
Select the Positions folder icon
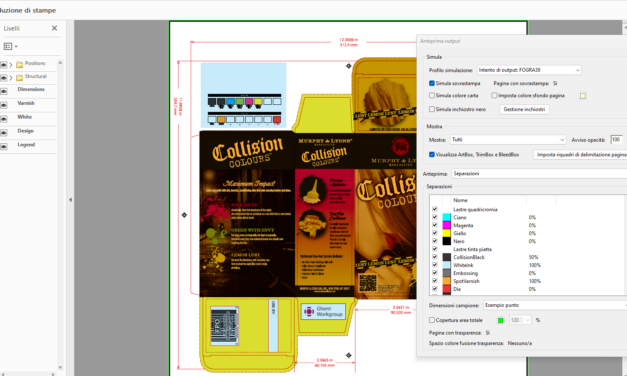click(19, 64)
